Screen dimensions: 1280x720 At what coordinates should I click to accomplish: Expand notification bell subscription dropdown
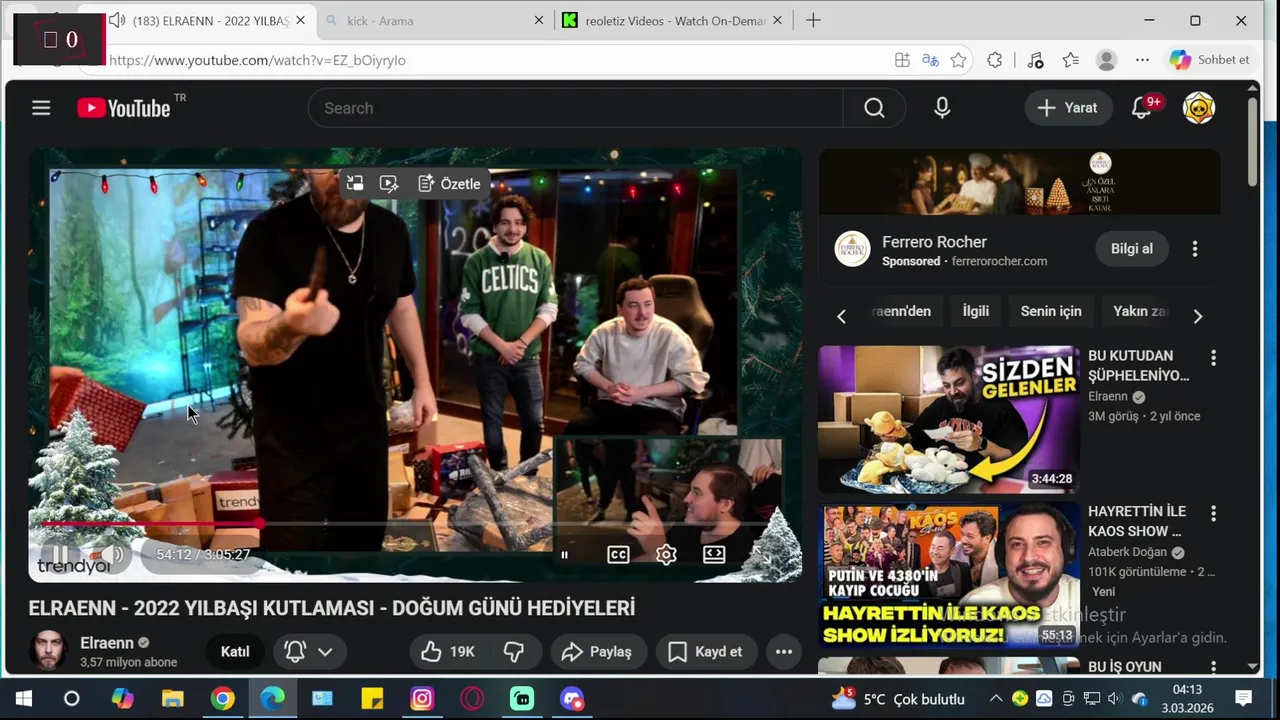tap(325, 652)
